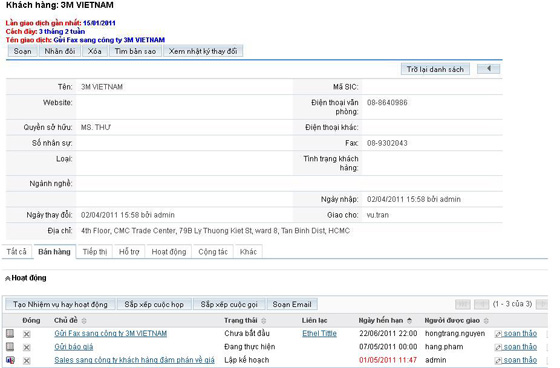Sort by the Ngày hến hạn column arrow
Image resolution: width=560 pixels, height=368 pixels.
click(x=409, y=320)
